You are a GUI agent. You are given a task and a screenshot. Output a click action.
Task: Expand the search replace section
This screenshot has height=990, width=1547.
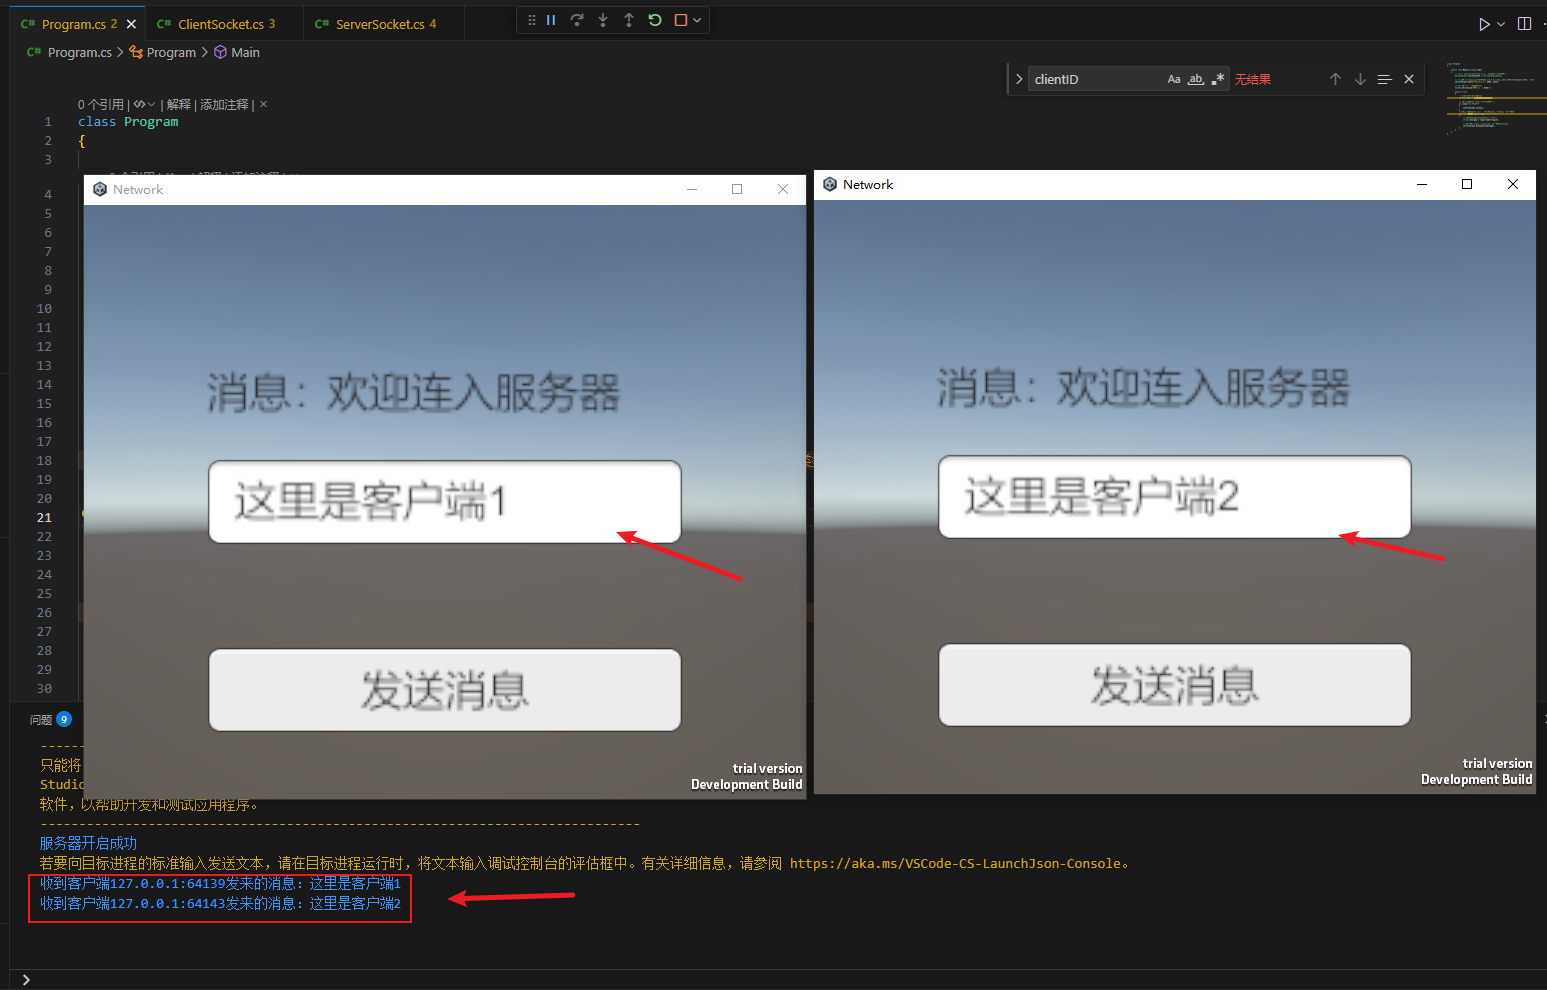(x=1018, y=78)
